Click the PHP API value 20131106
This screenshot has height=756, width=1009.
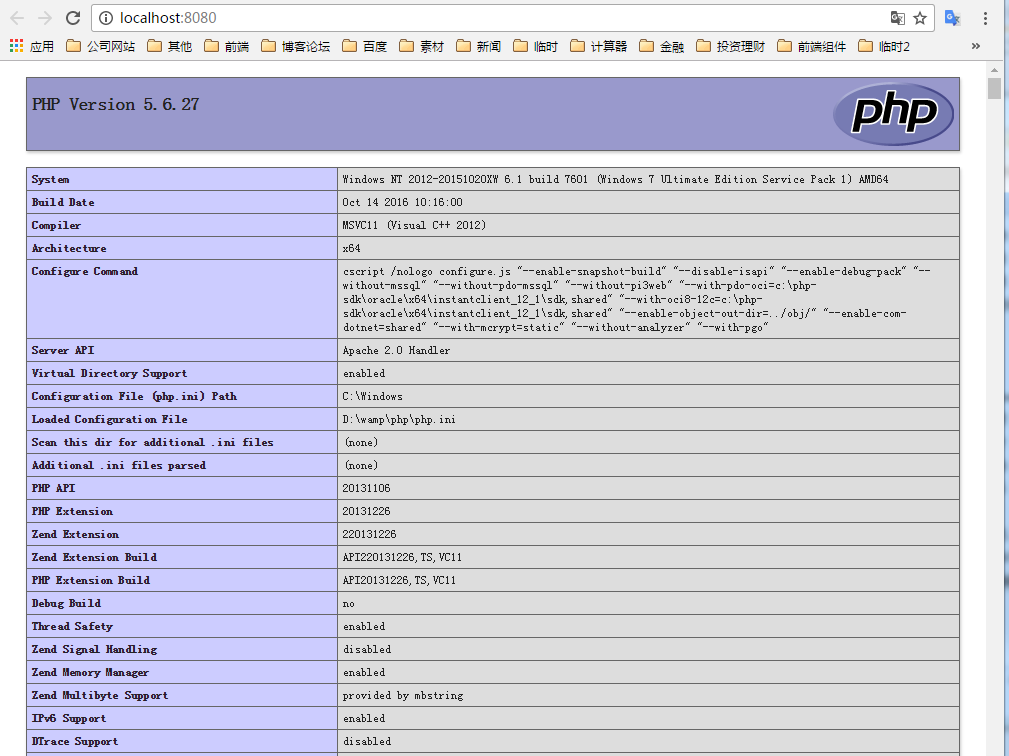pyautogui.click(x=366, y=488)
